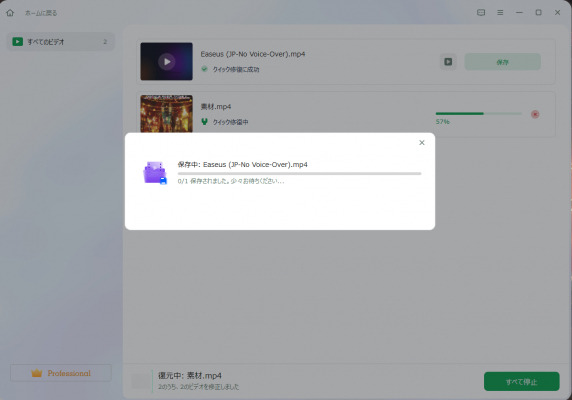Select the すべてのビデオ sidebar item

point(61,42)
